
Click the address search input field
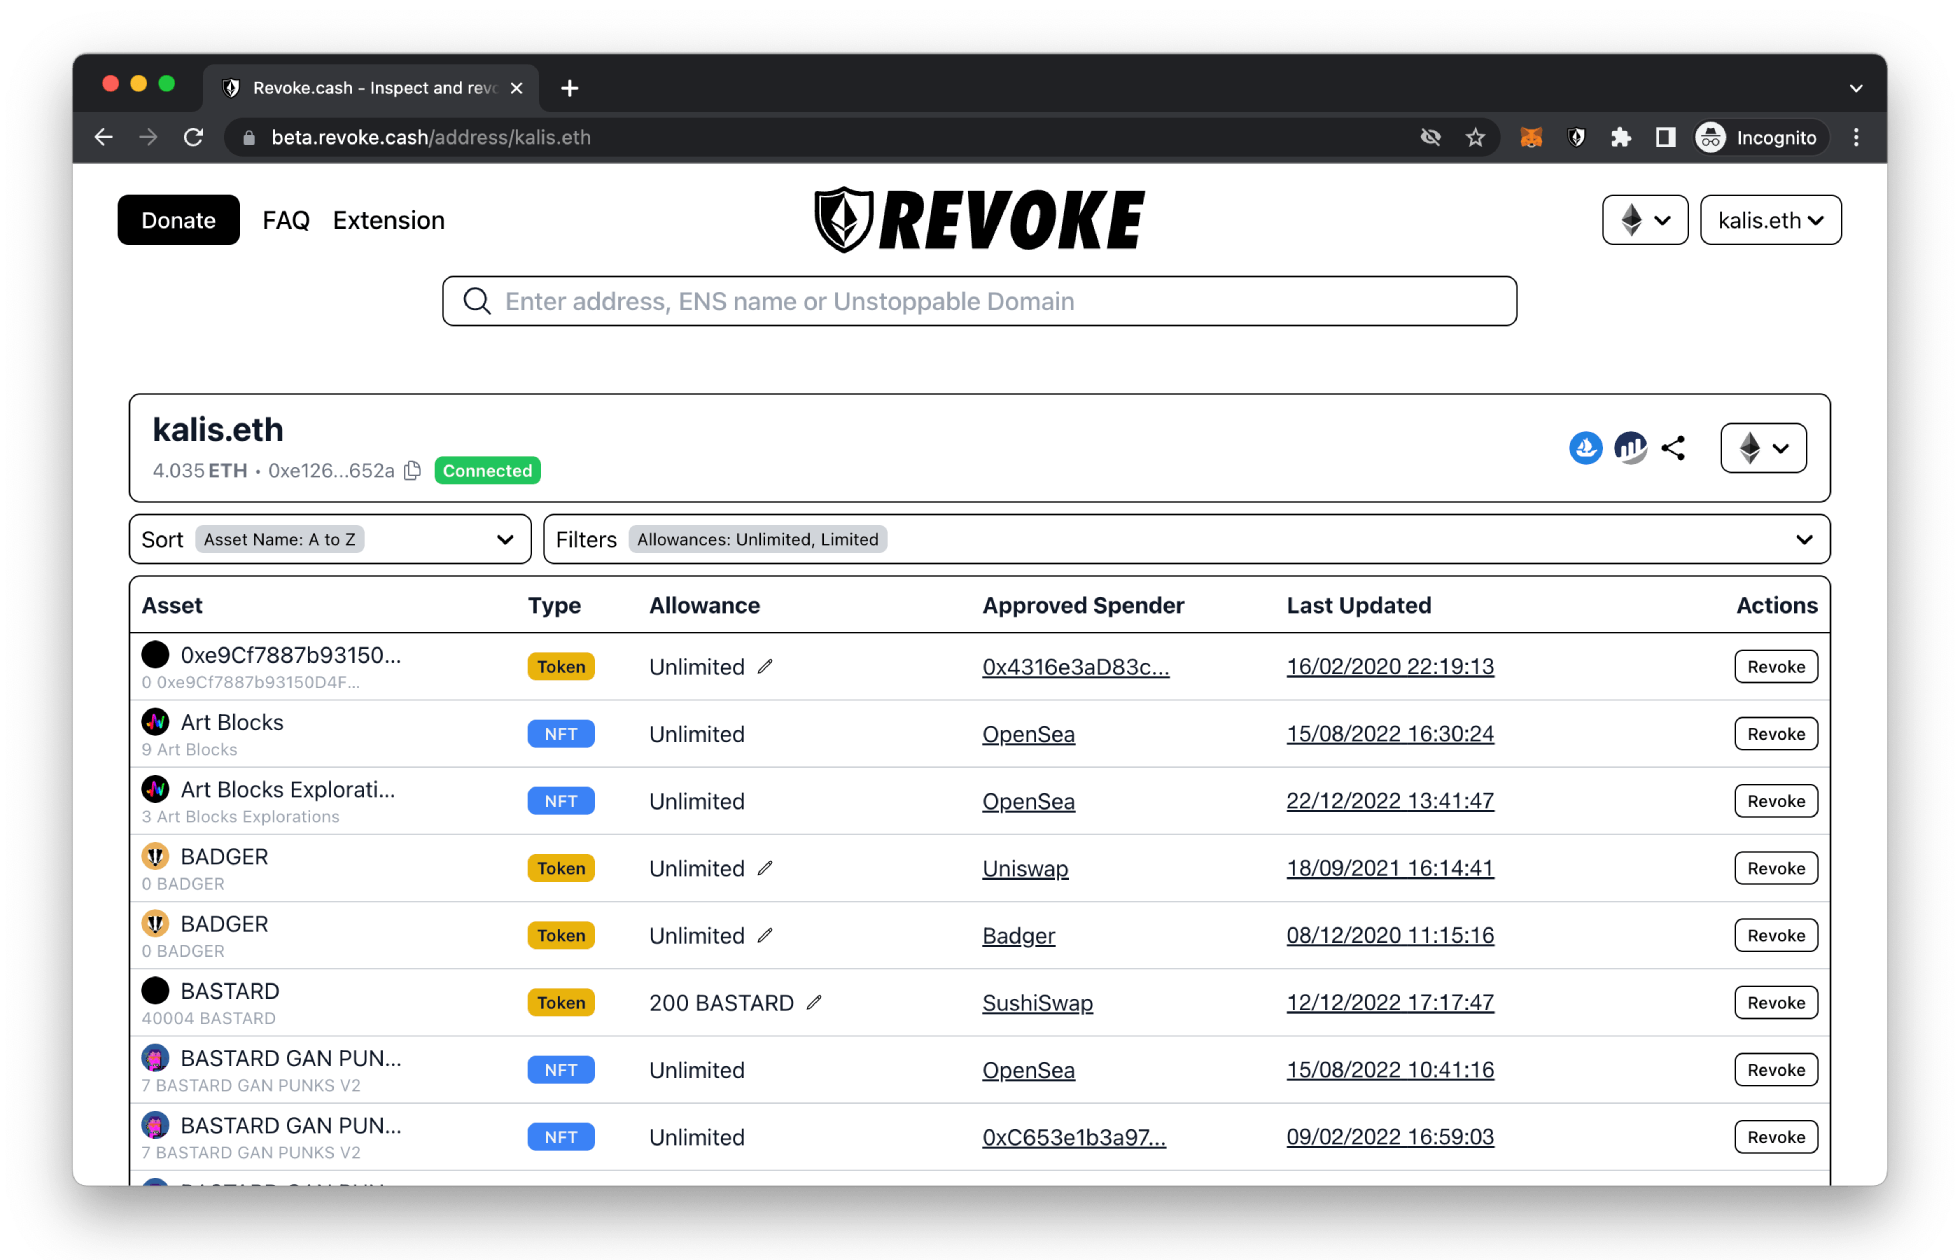click(979, 301)
